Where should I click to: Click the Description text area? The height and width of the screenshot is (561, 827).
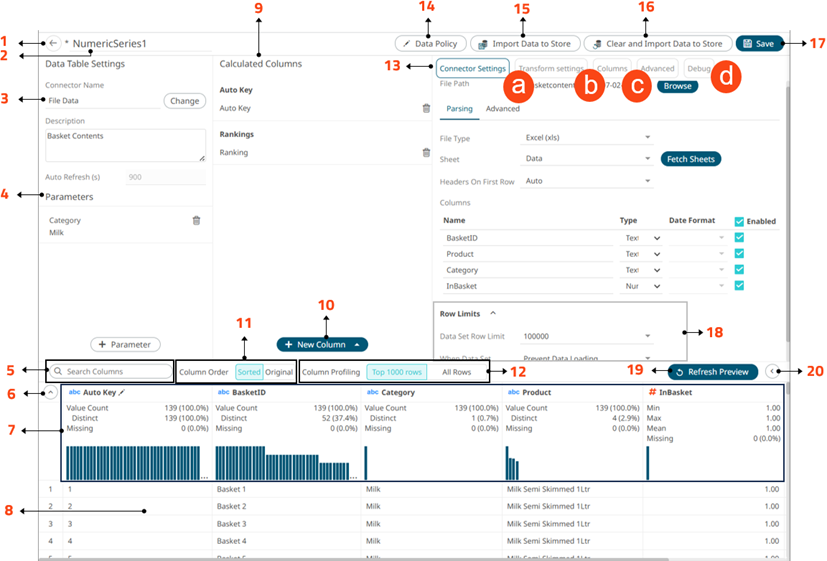click(x=126, y=146)
